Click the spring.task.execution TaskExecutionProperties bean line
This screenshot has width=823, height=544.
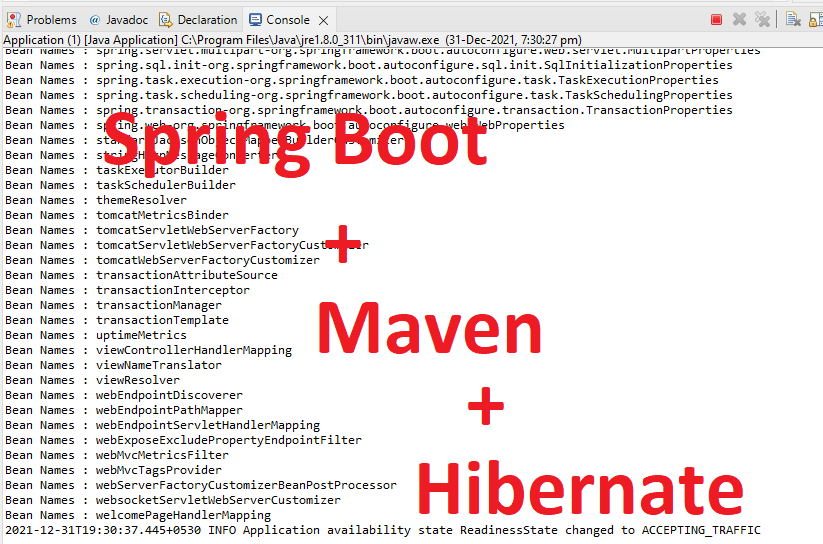point(362,80)
